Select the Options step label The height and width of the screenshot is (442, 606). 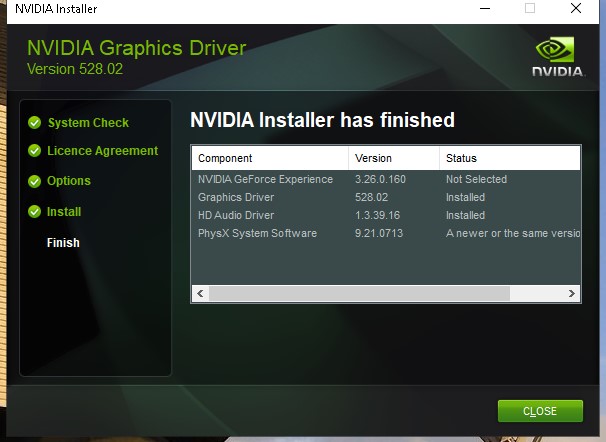click(x=69, y=181)
